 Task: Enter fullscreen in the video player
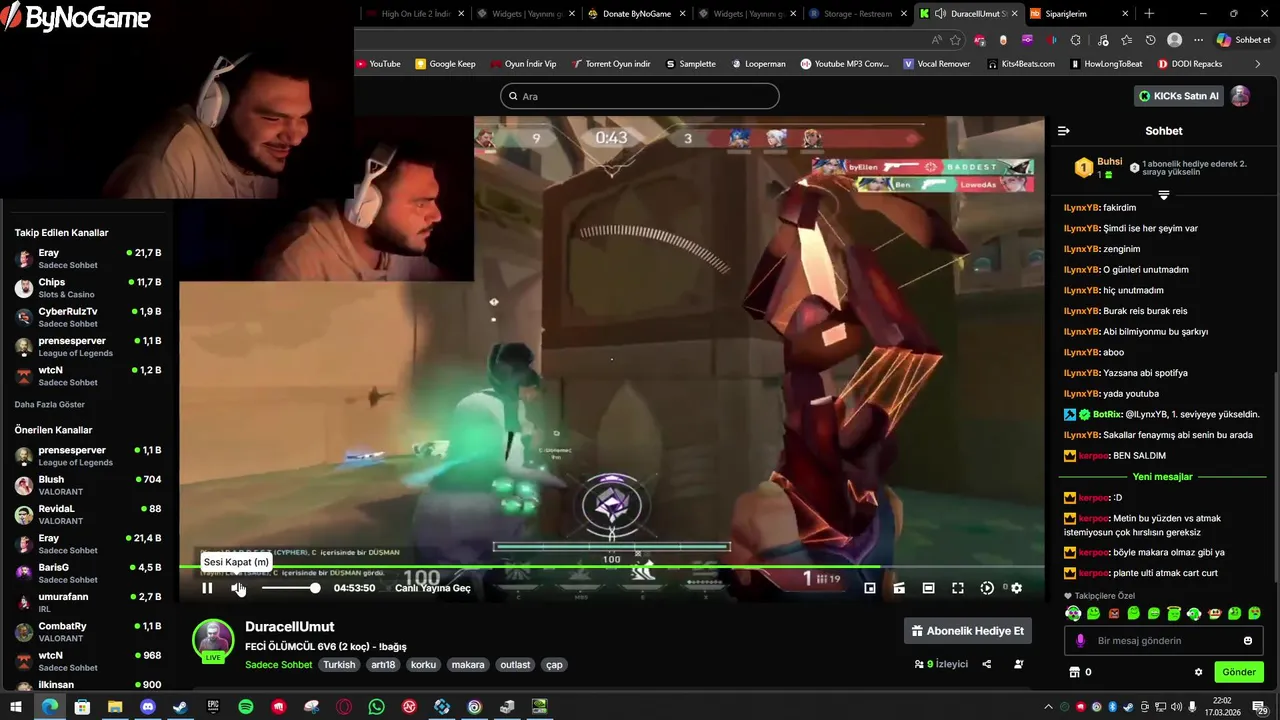958,588
